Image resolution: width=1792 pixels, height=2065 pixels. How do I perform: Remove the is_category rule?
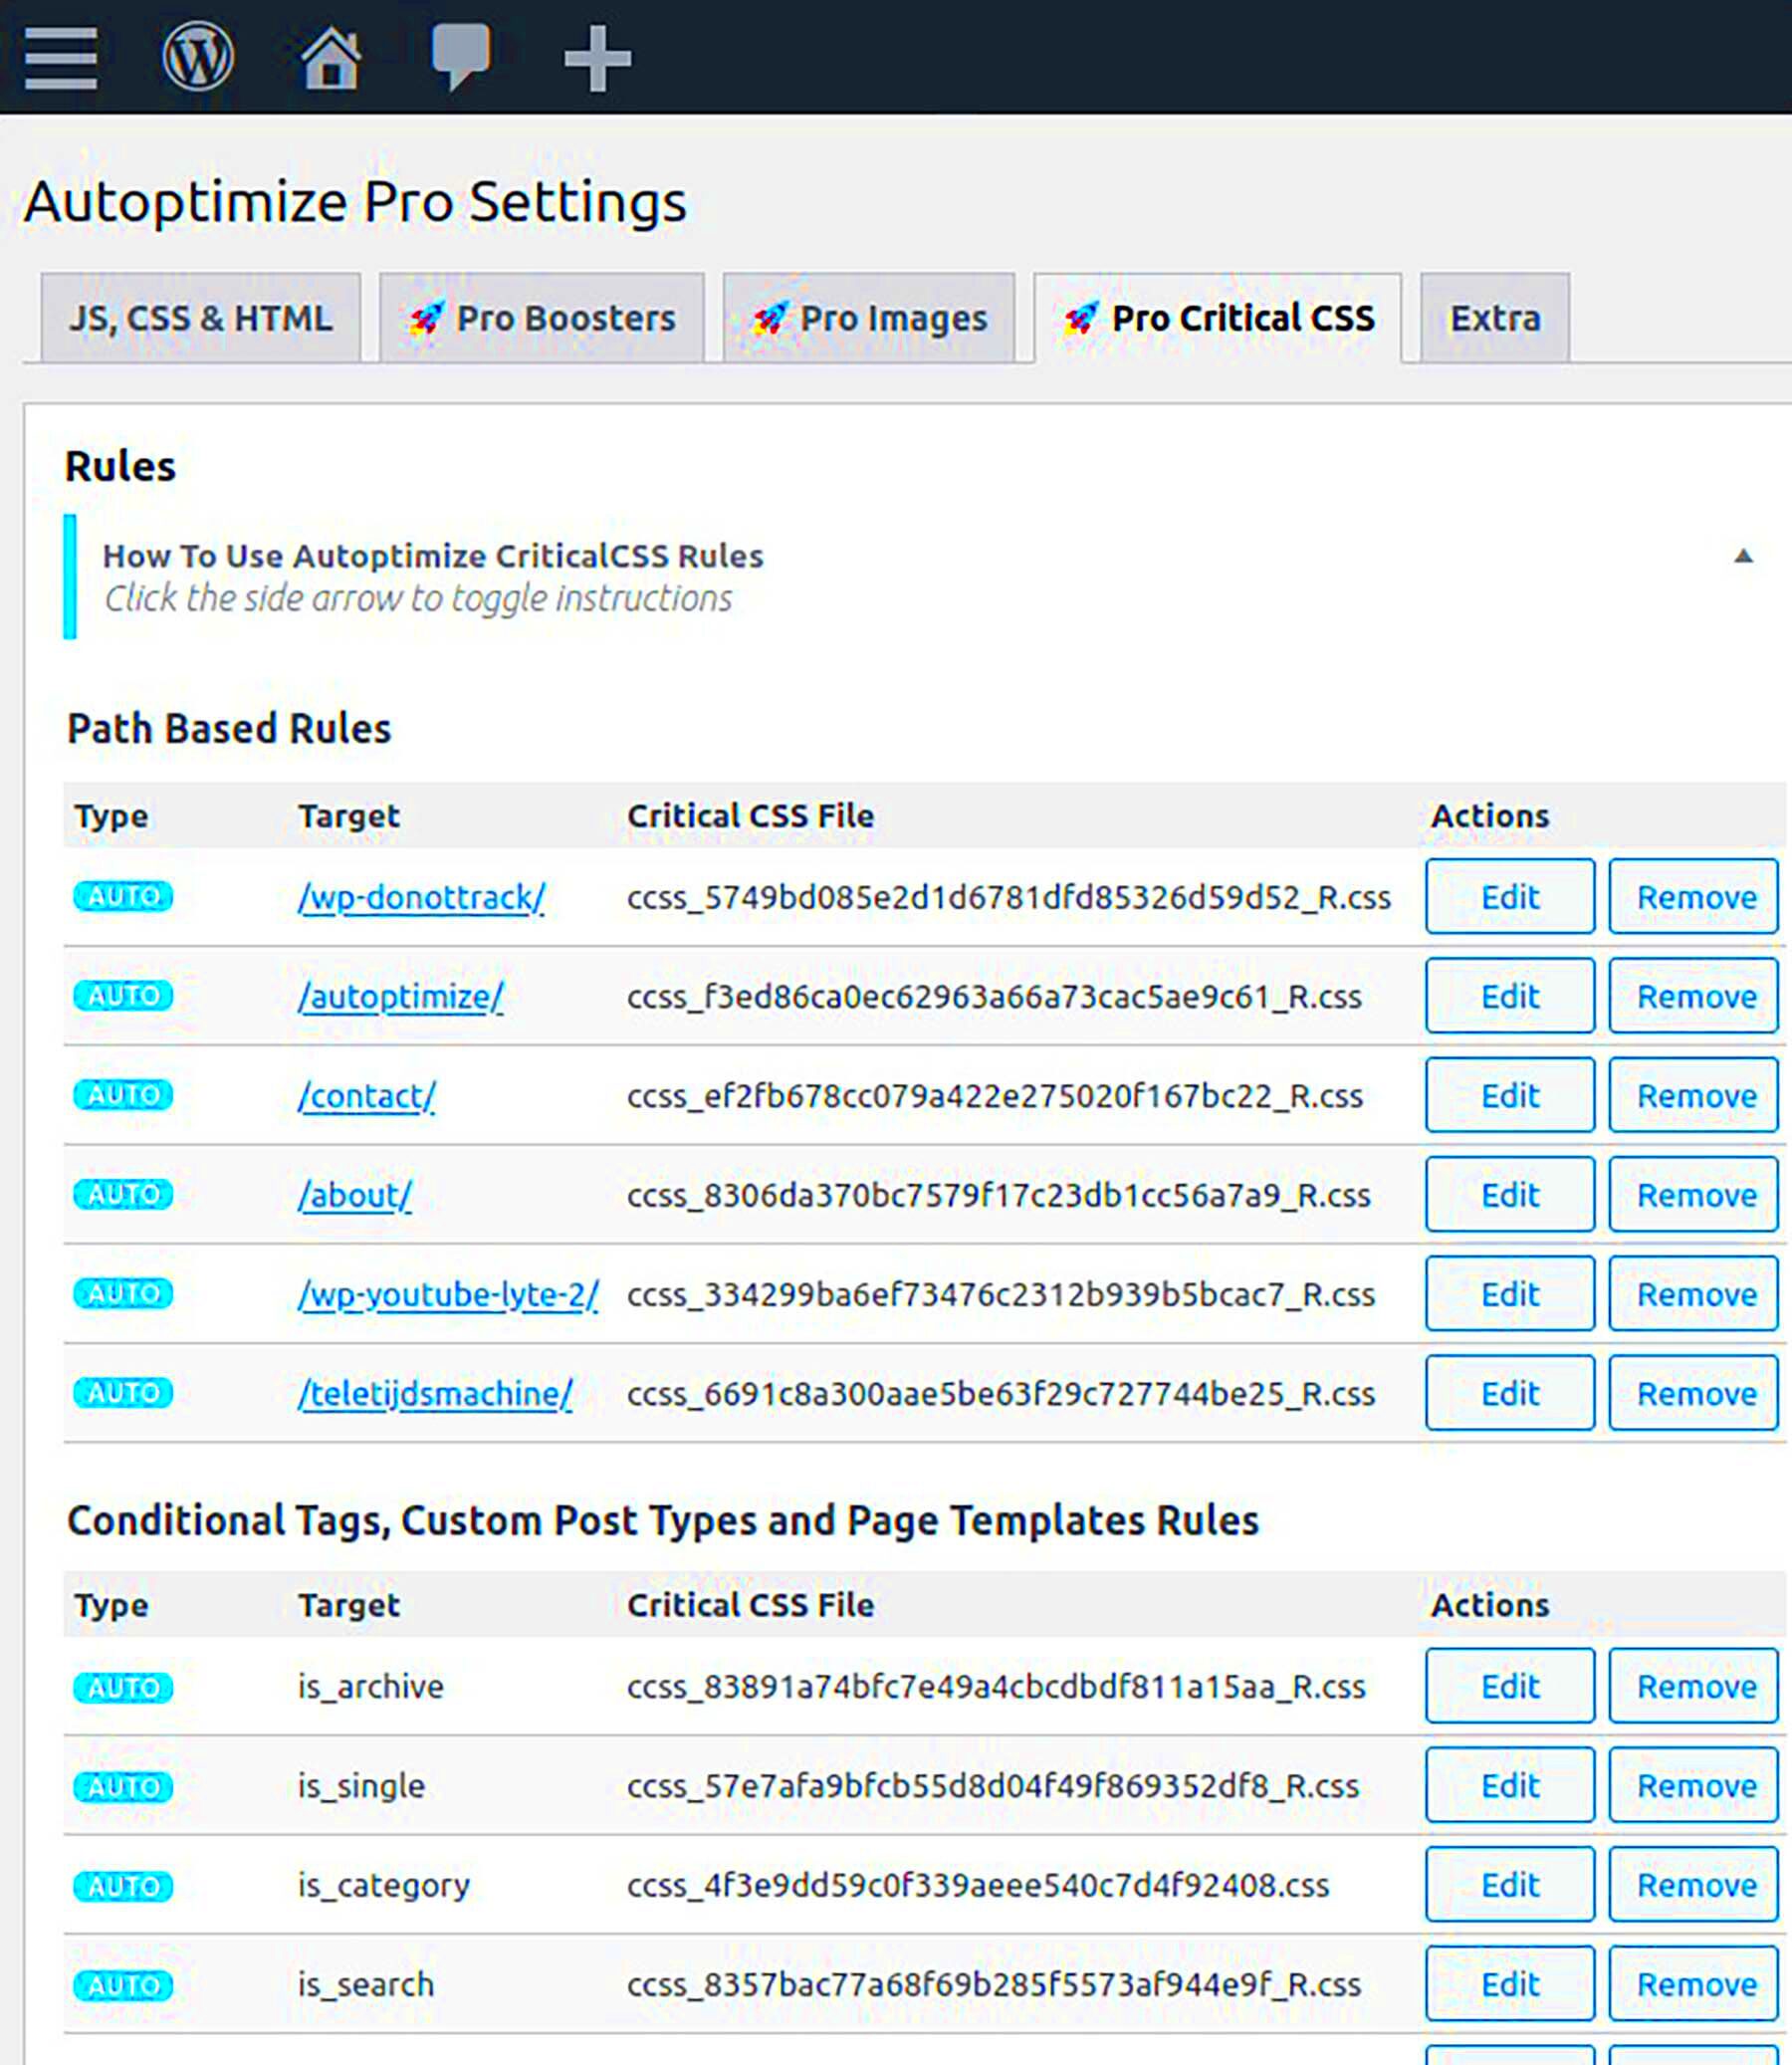(x=1695, y=1884)
